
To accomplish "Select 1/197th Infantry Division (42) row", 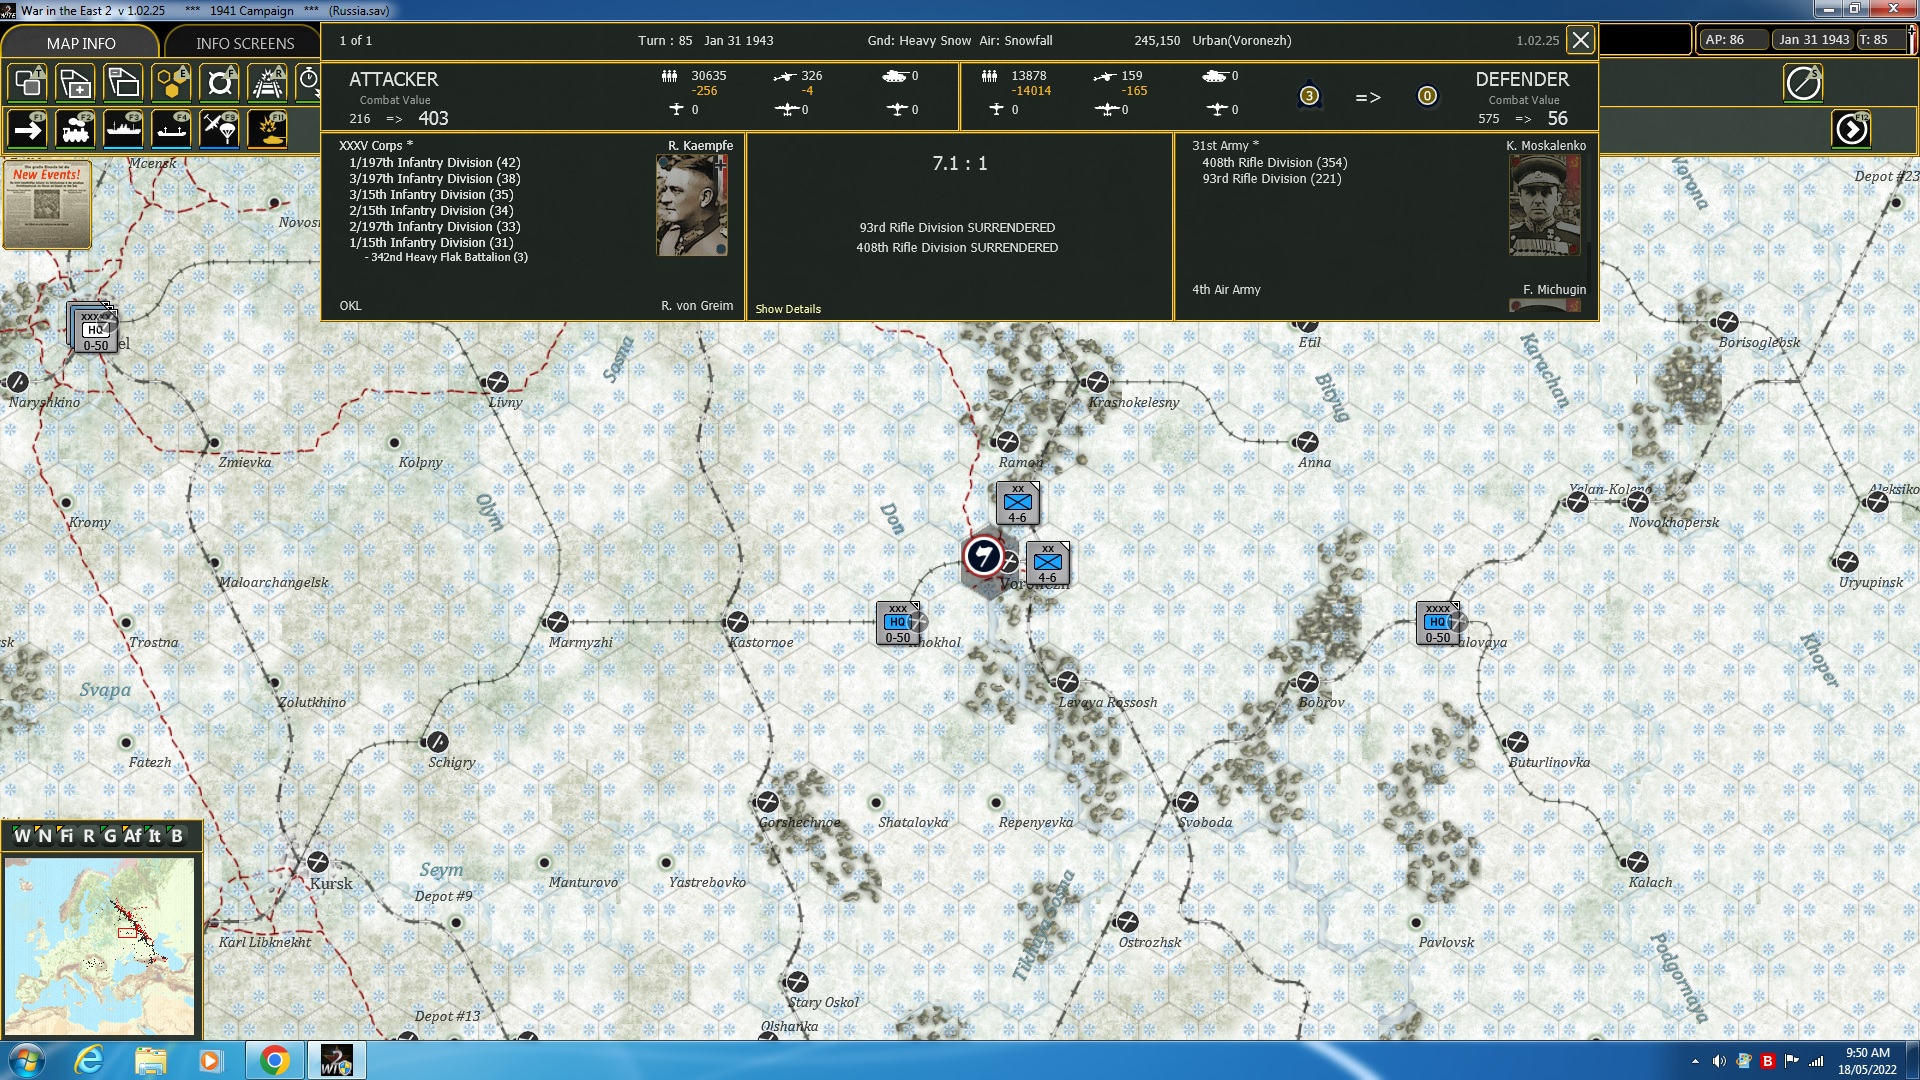I will tap(434, 163).
